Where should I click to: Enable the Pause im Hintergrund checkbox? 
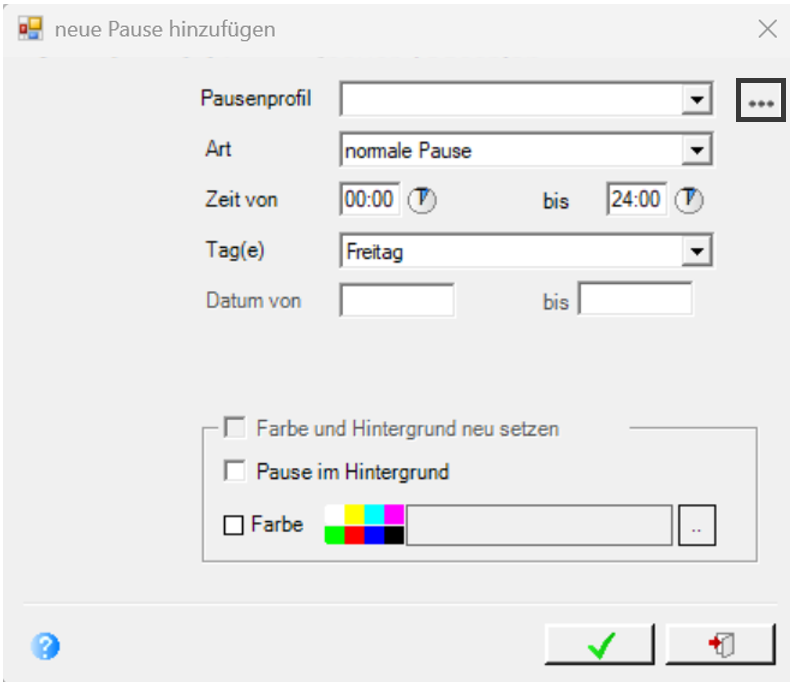(x=235, y=470)
